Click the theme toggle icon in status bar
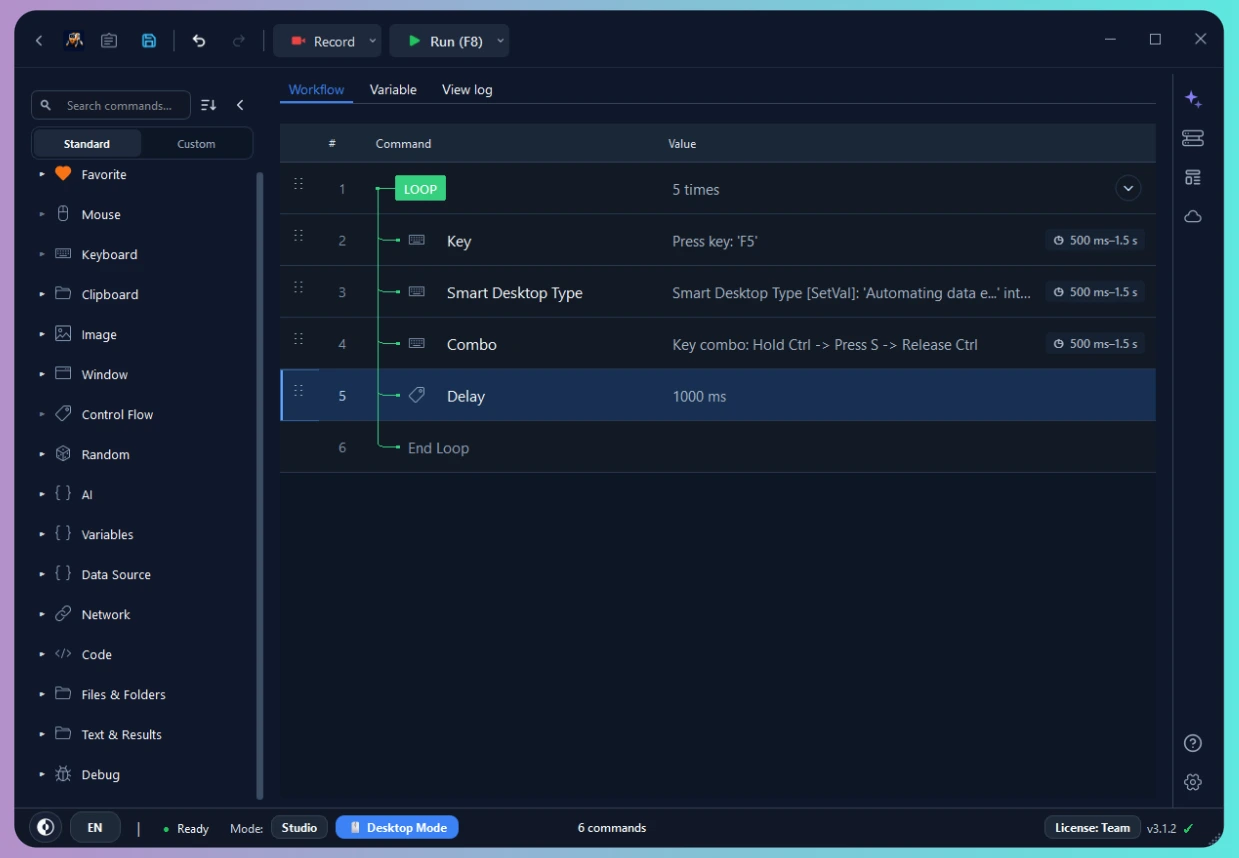The image size is (1239, 858). pos(44,827)
